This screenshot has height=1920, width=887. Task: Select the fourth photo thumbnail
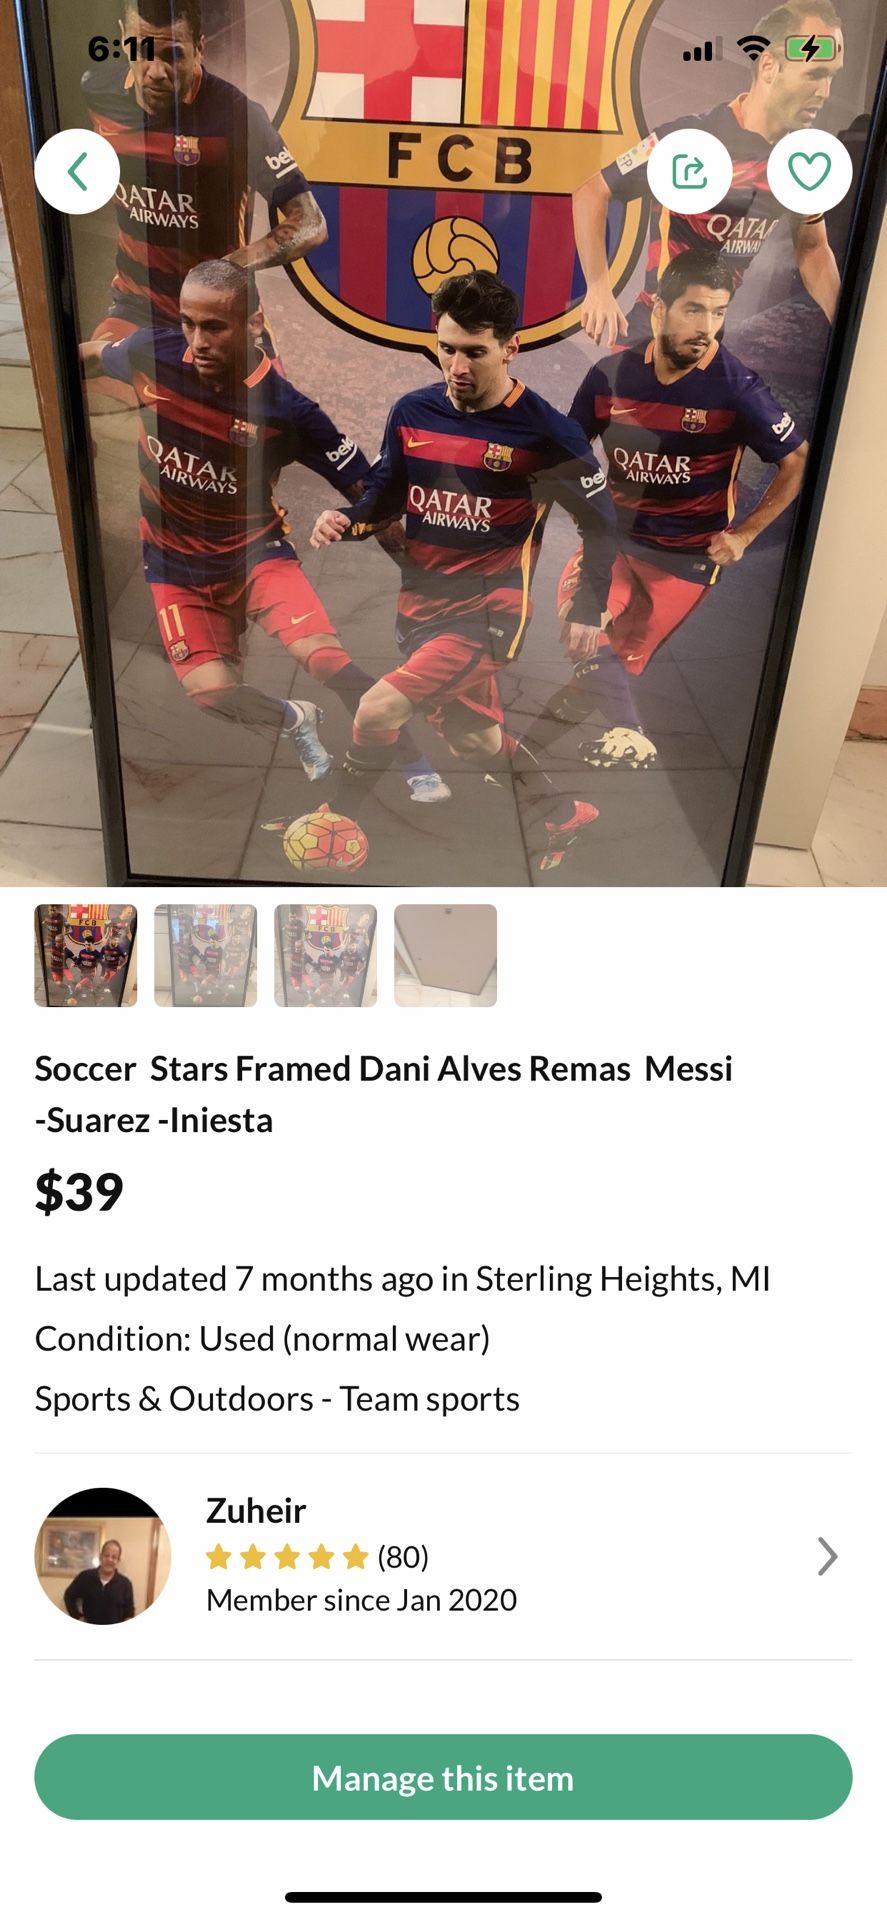tap(446, 955)
